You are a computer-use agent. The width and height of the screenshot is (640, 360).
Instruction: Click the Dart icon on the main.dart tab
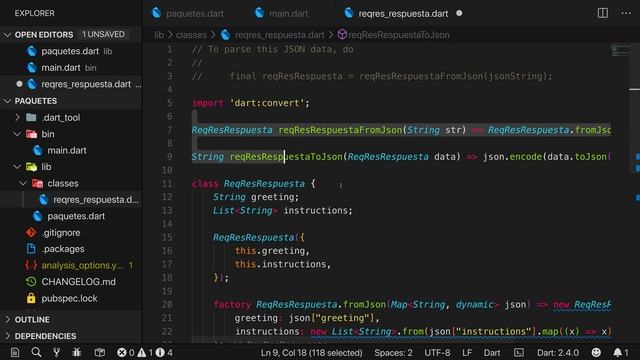tap(259, 13)
